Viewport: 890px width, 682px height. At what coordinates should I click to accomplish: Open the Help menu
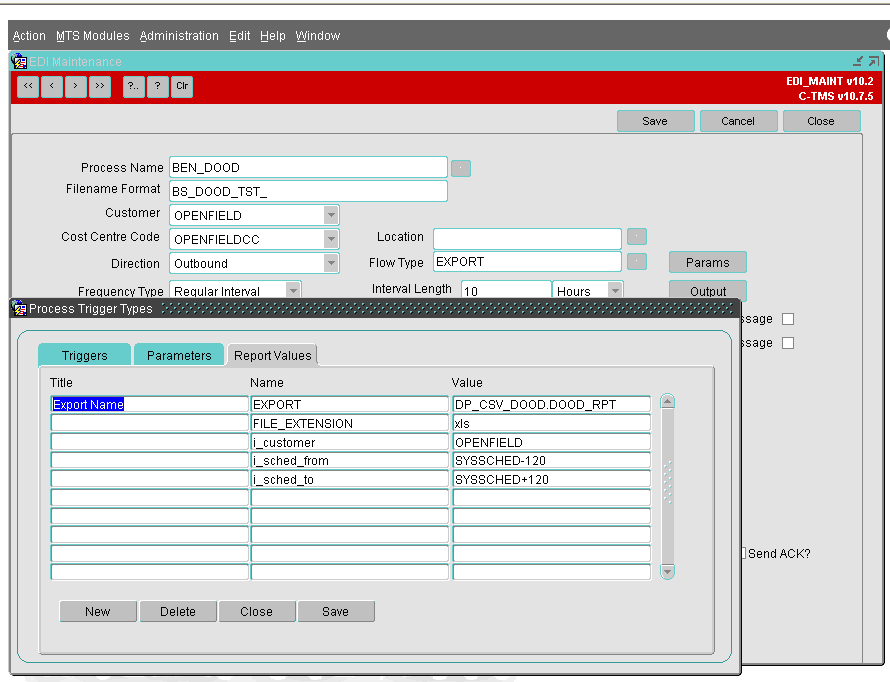272,36
